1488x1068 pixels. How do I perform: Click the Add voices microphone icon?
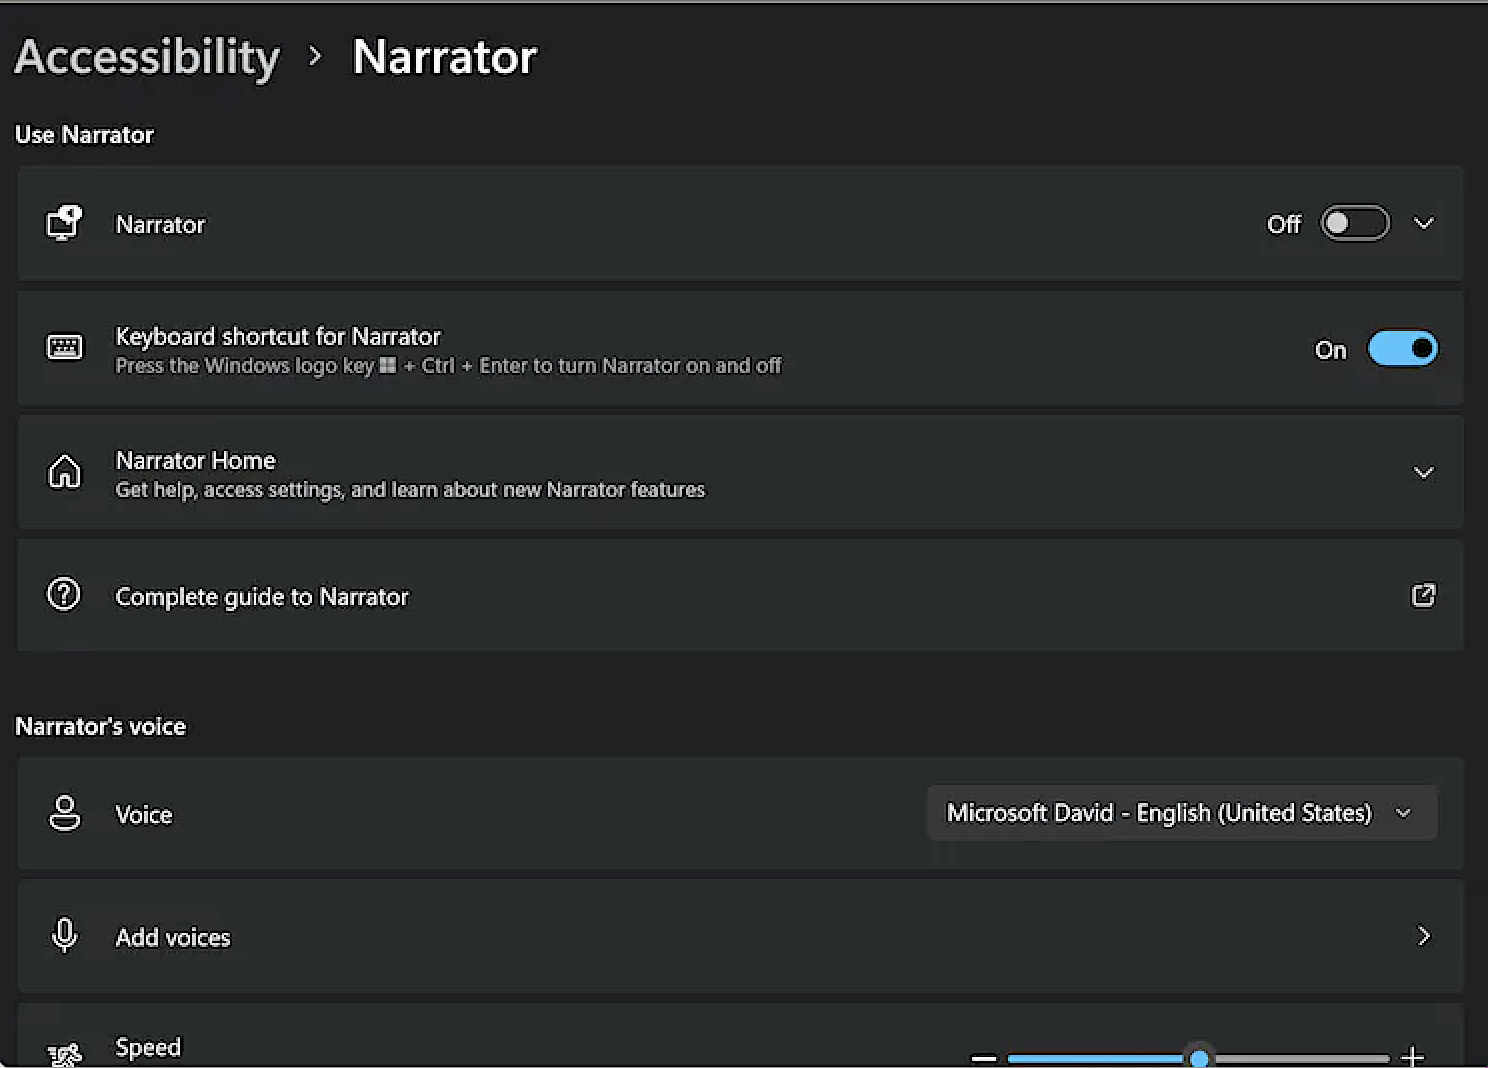point(65,936)
